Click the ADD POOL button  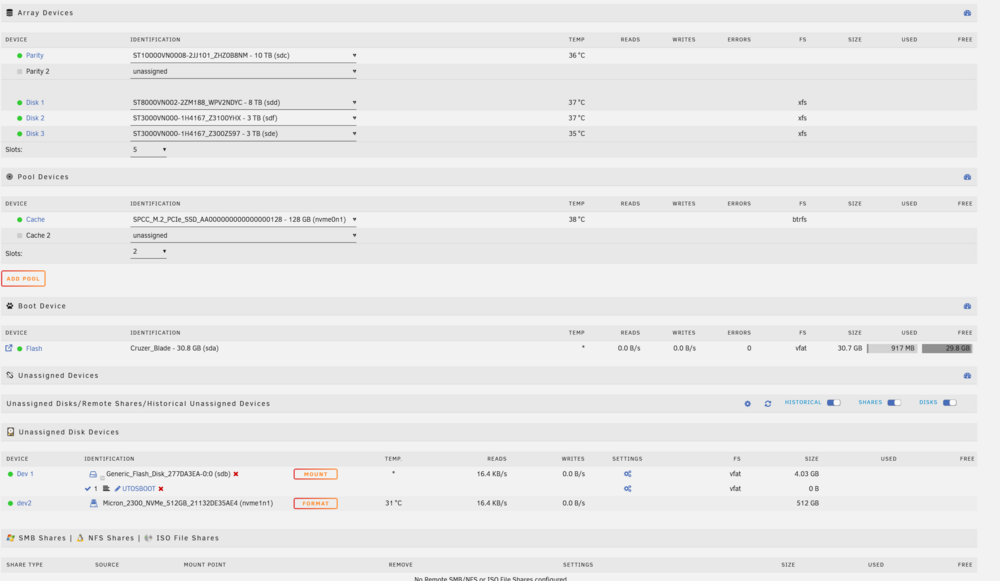[x=24, y=279]
